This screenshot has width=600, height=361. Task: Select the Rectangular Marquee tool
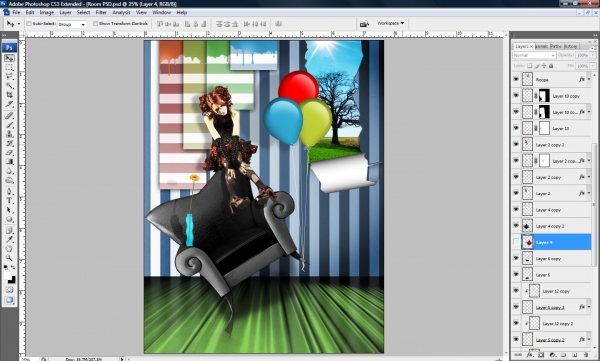pyautogui.click(x=9, y=67)
